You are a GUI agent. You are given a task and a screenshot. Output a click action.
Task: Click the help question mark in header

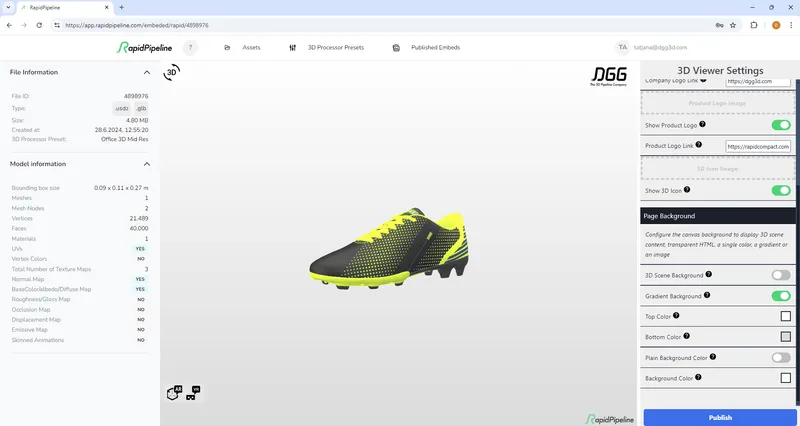[190, 47]
